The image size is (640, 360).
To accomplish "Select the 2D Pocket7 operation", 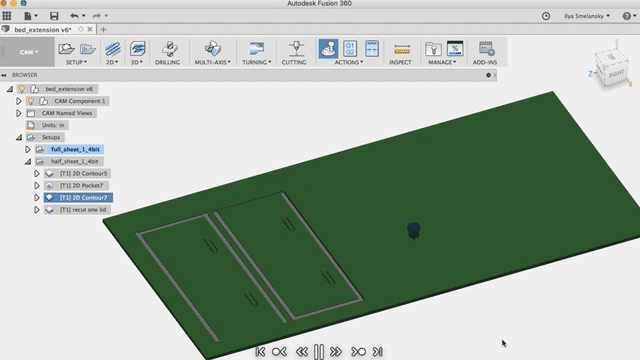I will coord(81,185).
